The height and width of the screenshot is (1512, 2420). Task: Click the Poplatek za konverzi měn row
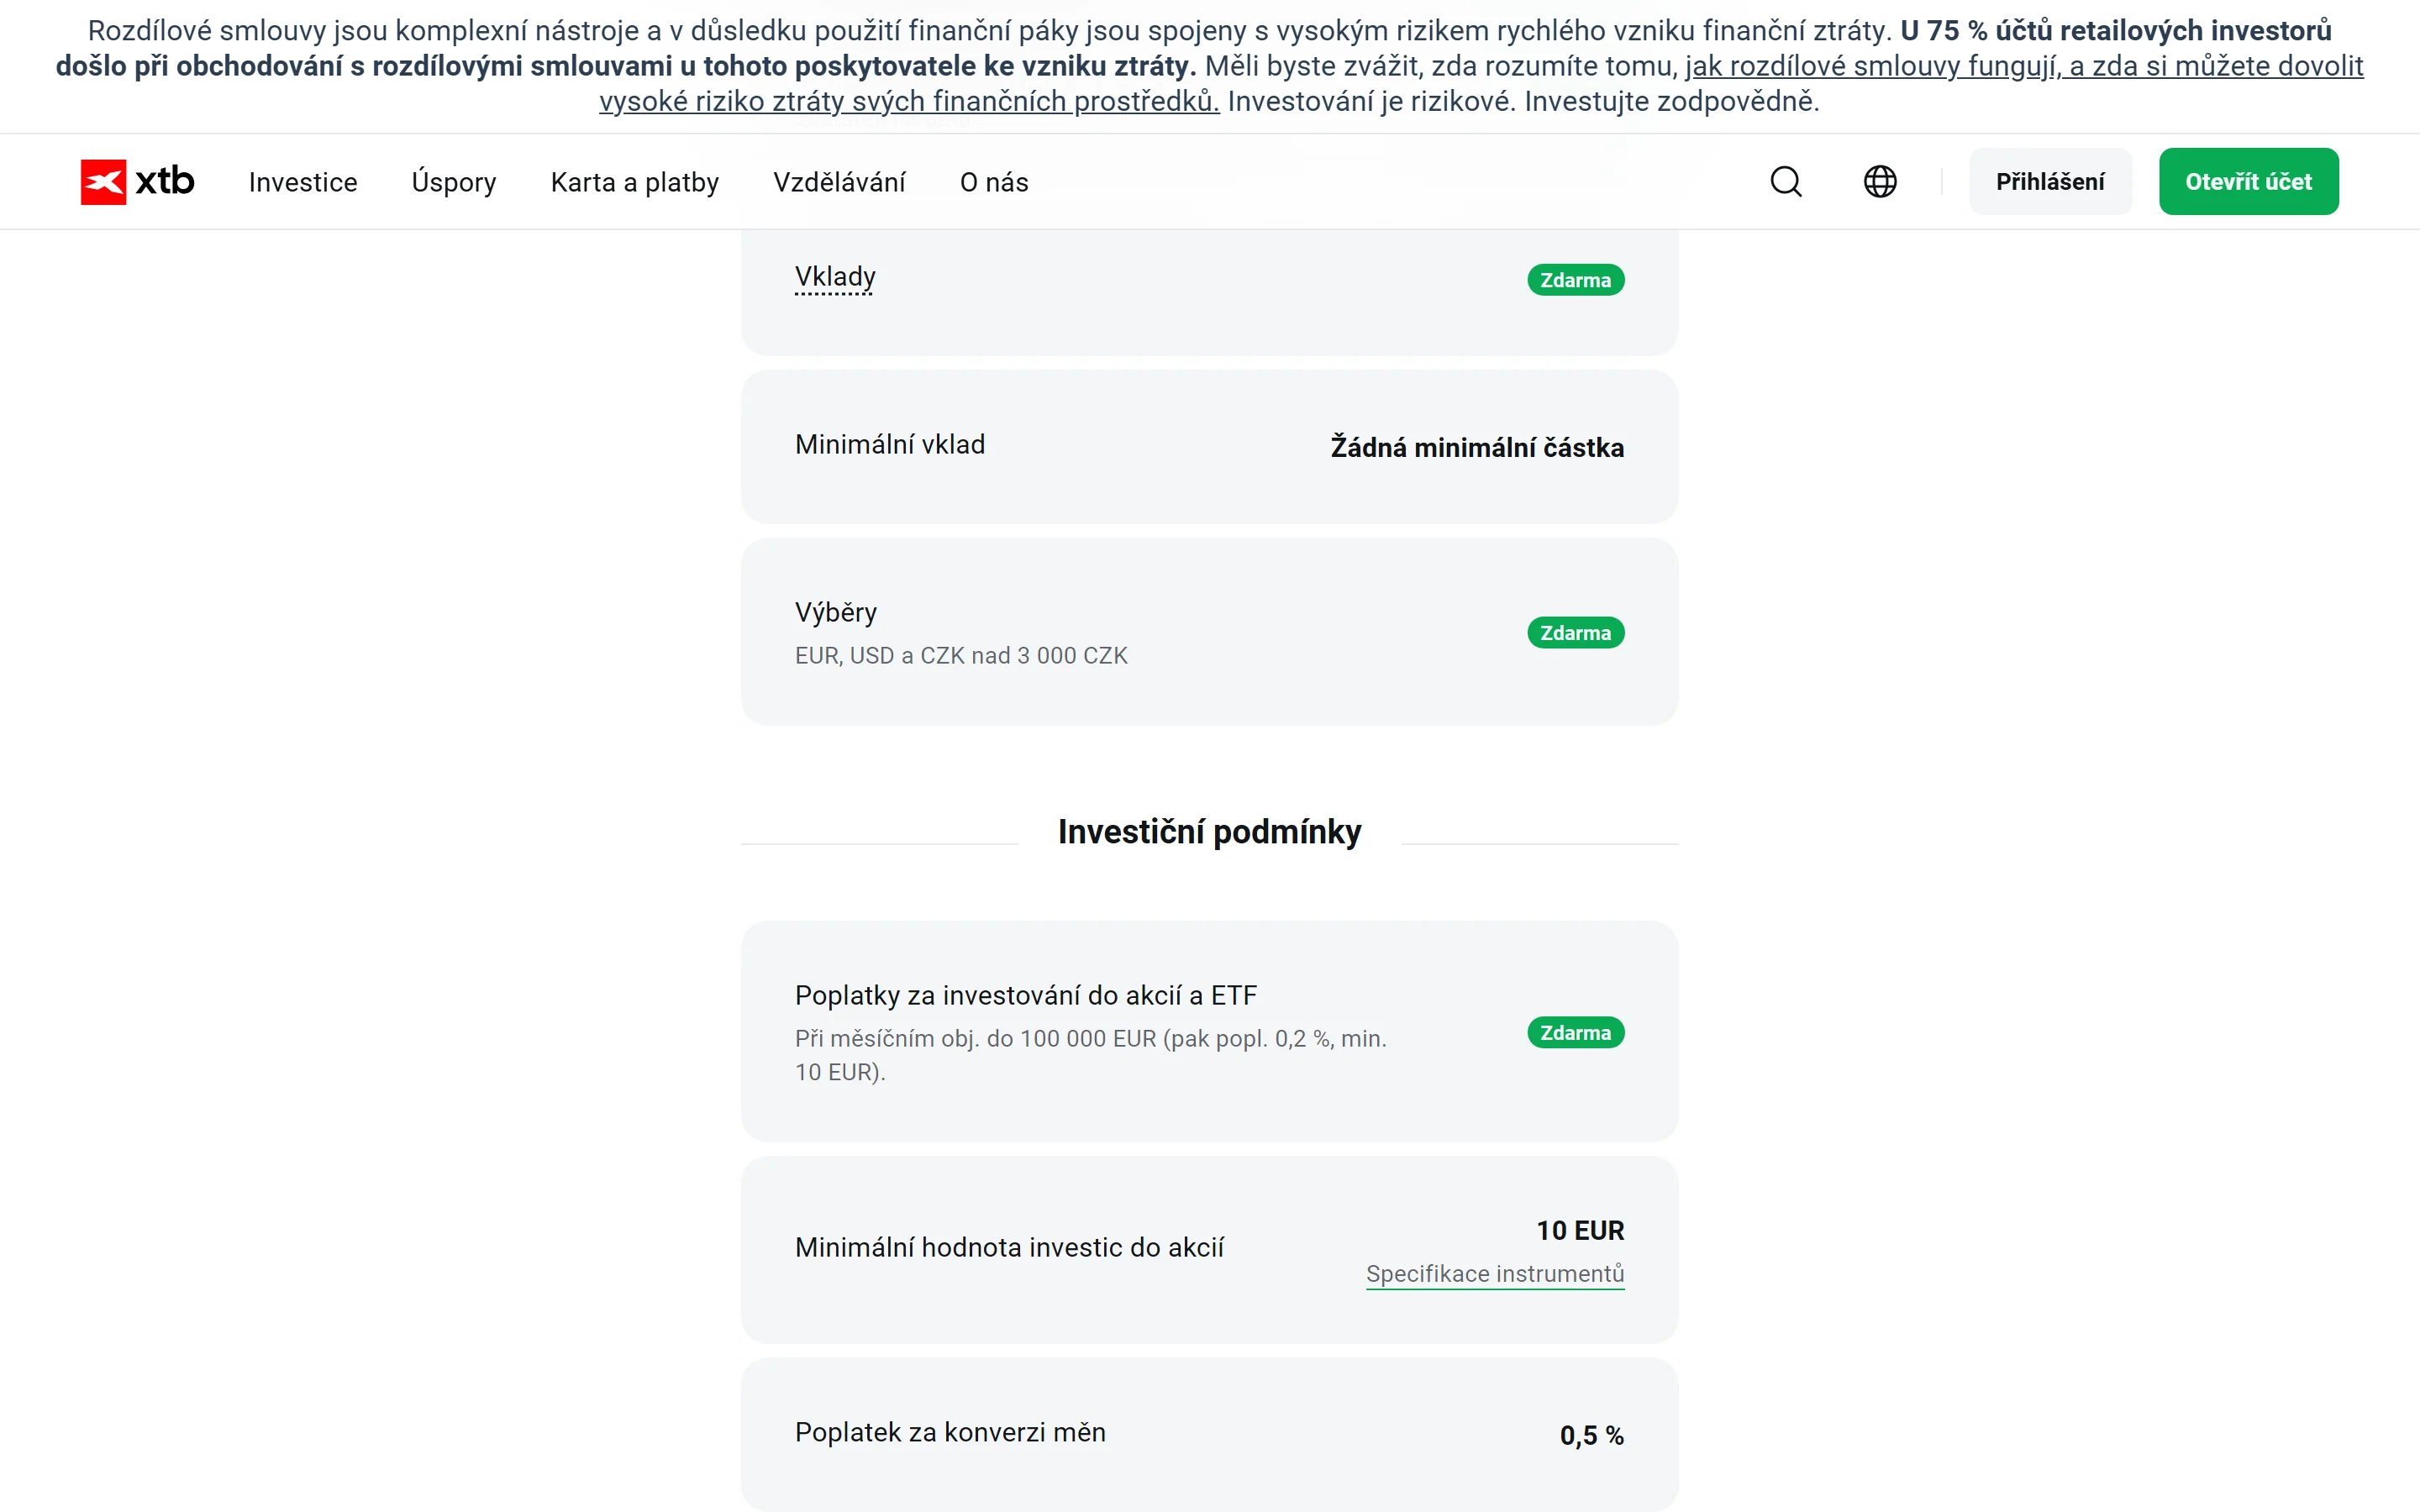coord(1209,1432)
